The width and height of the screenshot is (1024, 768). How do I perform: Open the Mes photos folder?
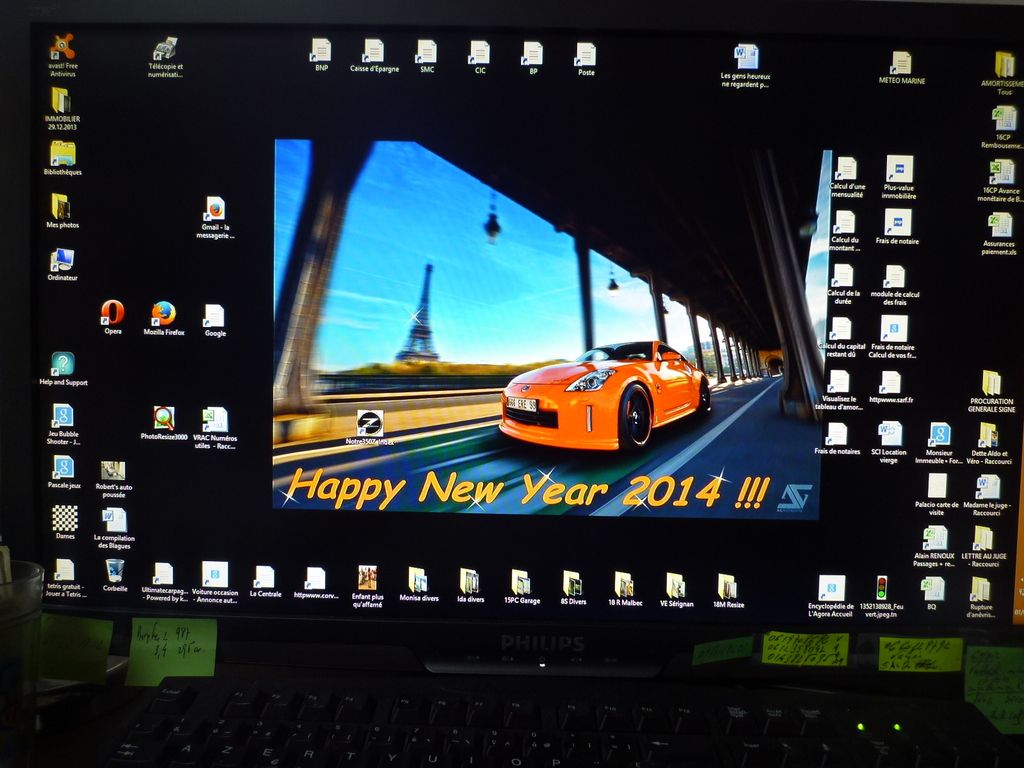click(x=61, y=206)
